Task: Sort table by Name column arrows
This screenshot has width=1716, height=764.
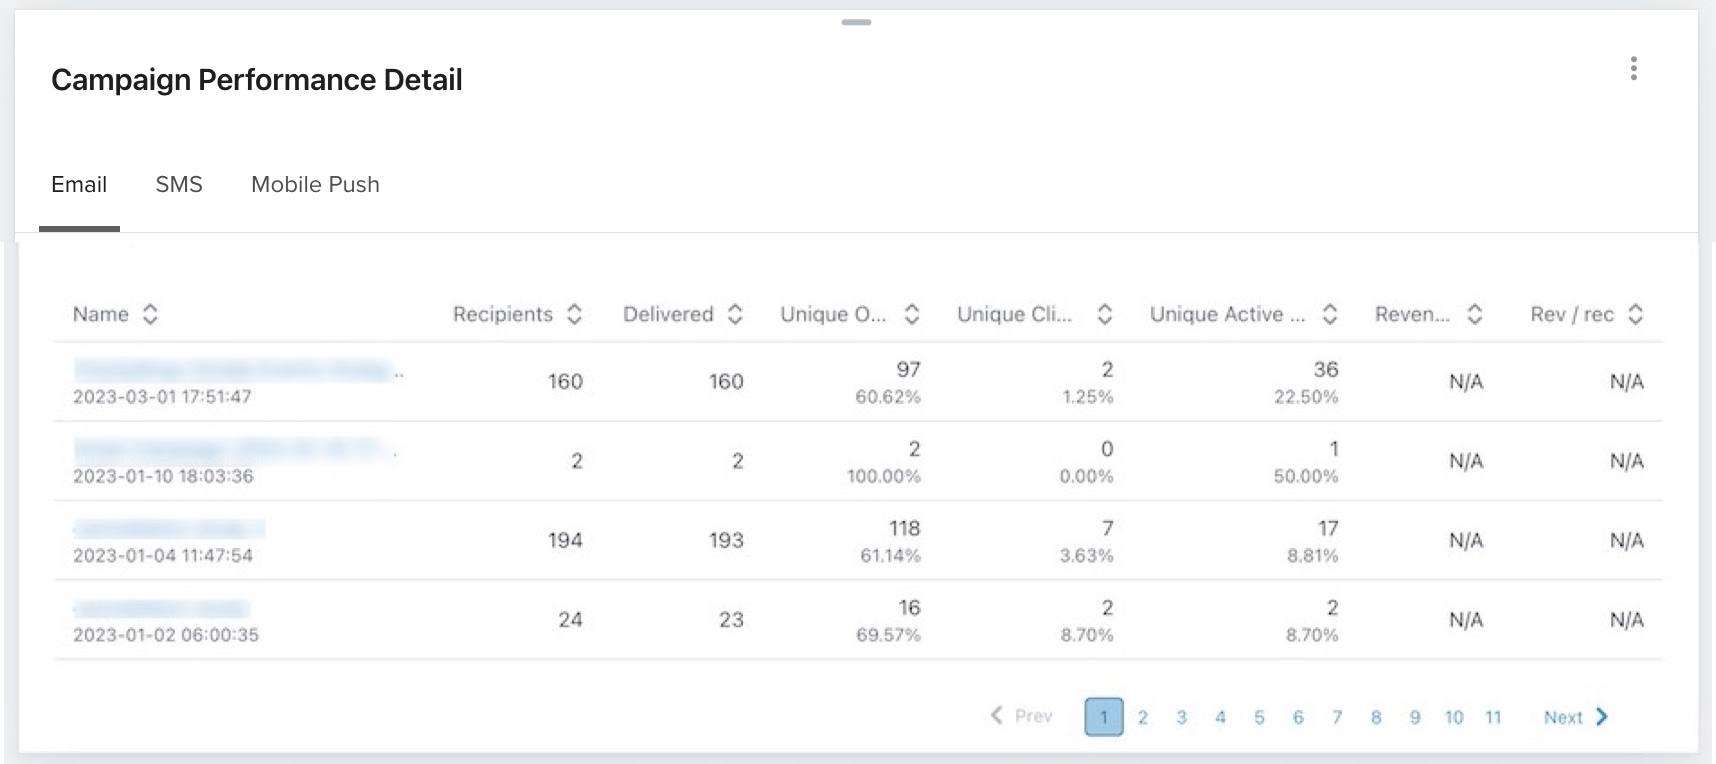Action: coord(150,314)
